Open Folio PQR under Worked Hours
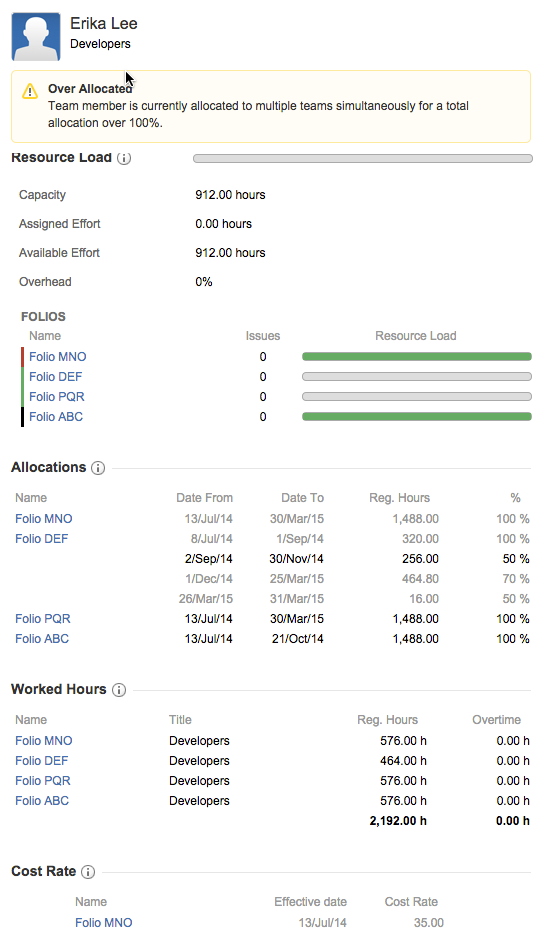This screenshot has width=547, height=933. 43,781
